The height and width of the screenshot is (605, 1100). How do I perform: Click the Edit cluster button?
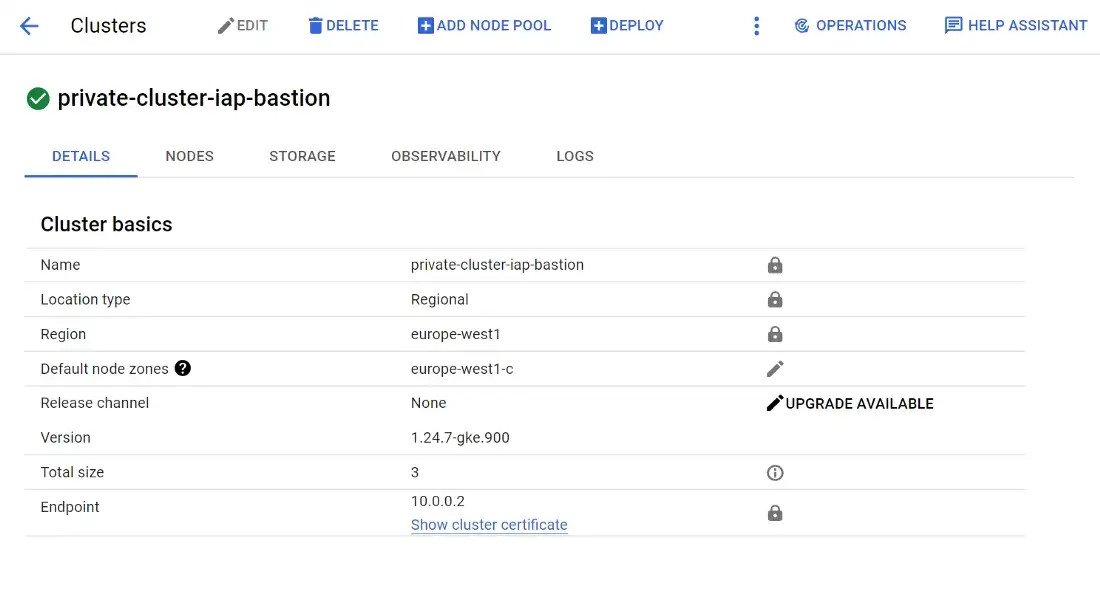click(242, 26)
